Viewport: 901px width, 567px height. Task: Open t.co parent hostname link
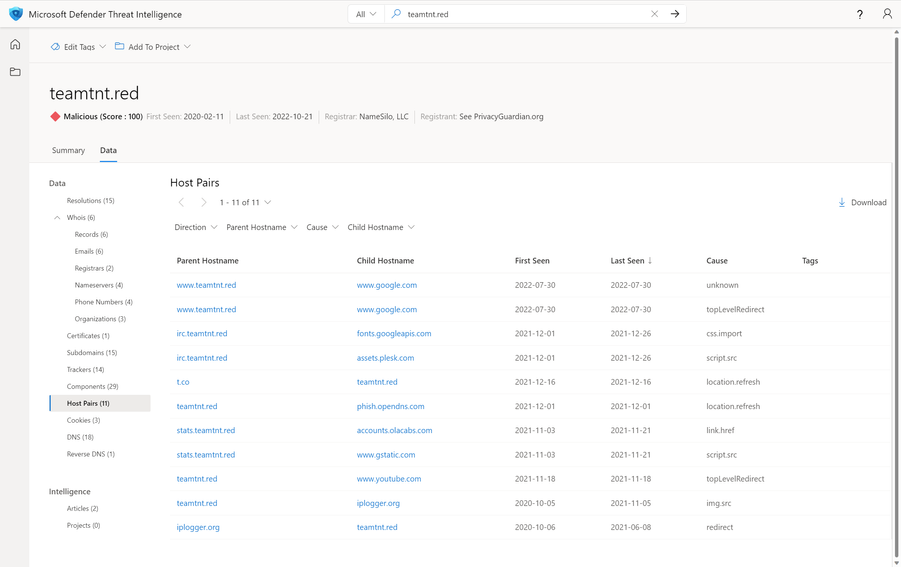point(183,381)
